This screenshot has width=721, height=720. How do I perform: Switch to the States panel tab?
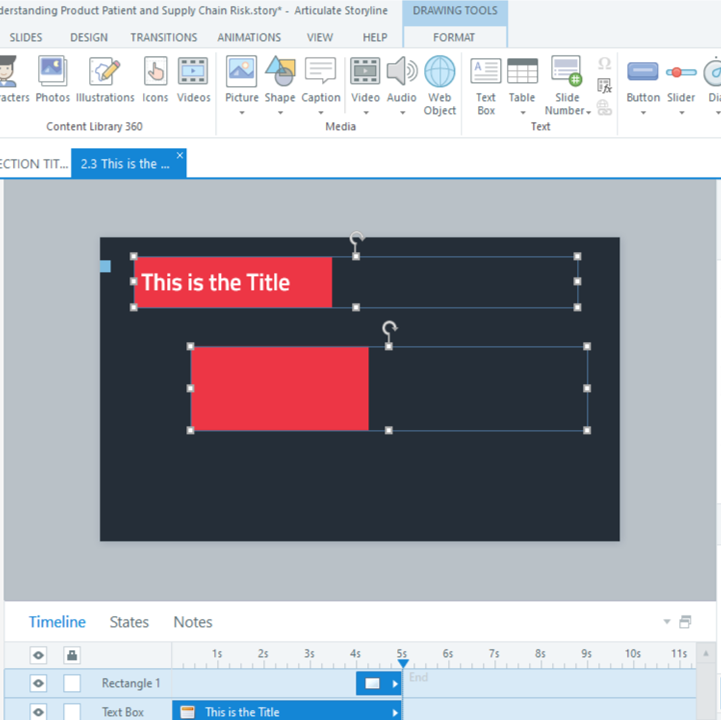coord(129,622)
